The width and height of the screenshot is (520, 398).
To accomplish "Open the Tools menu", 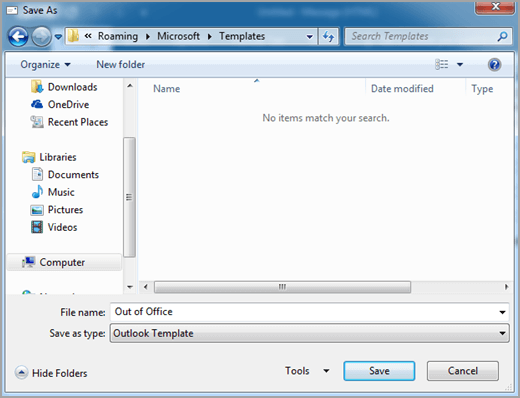I will (x=297, y=371).
